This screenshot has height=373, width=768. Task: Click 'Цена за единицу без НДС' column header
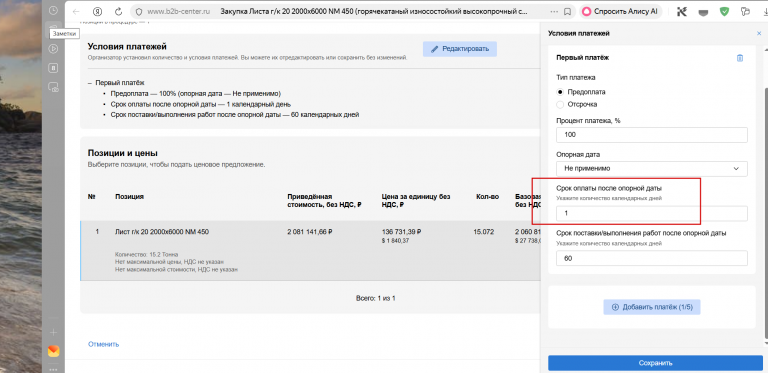click(x=415, y=201)
